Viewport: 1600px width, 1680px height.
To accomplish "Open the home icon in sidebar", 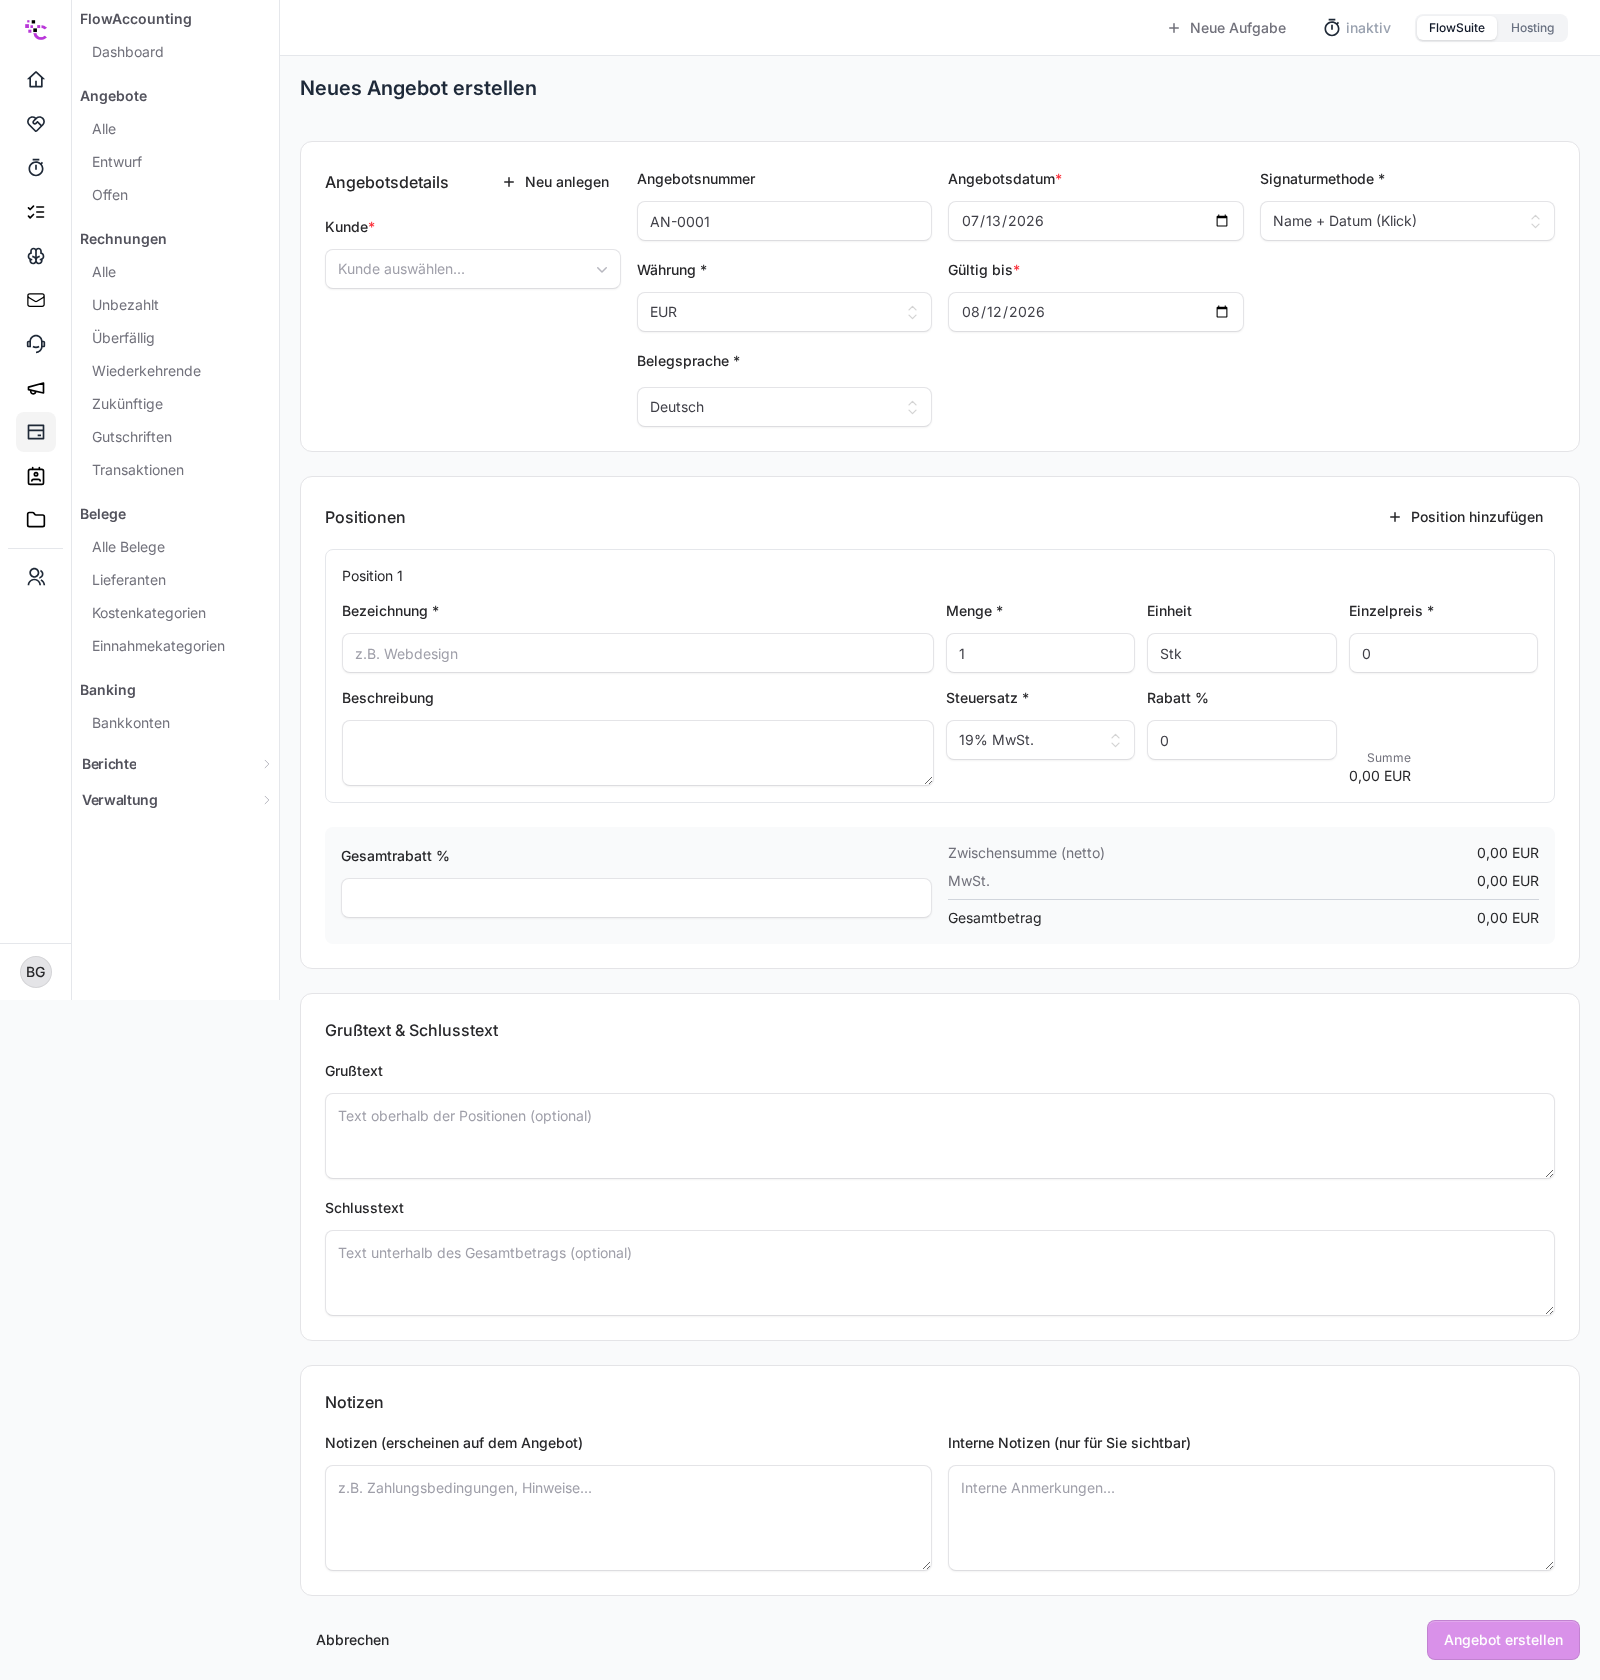I will click(36, 80).
